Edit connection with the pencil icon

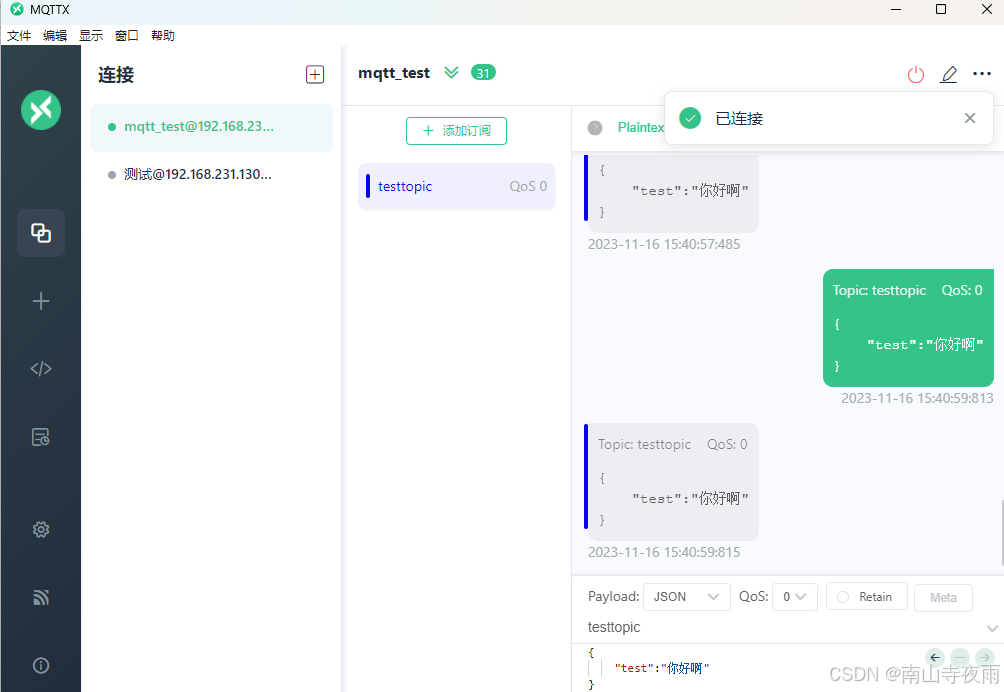[948, 74]
